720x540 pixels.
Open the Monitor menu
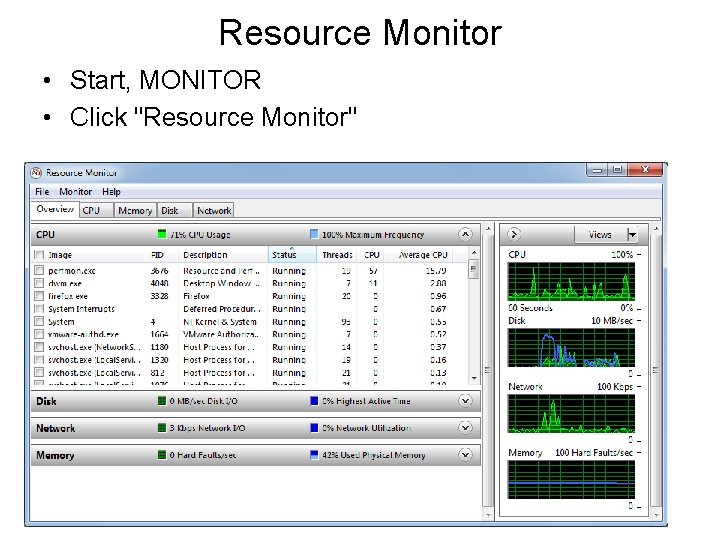[76, 191]
